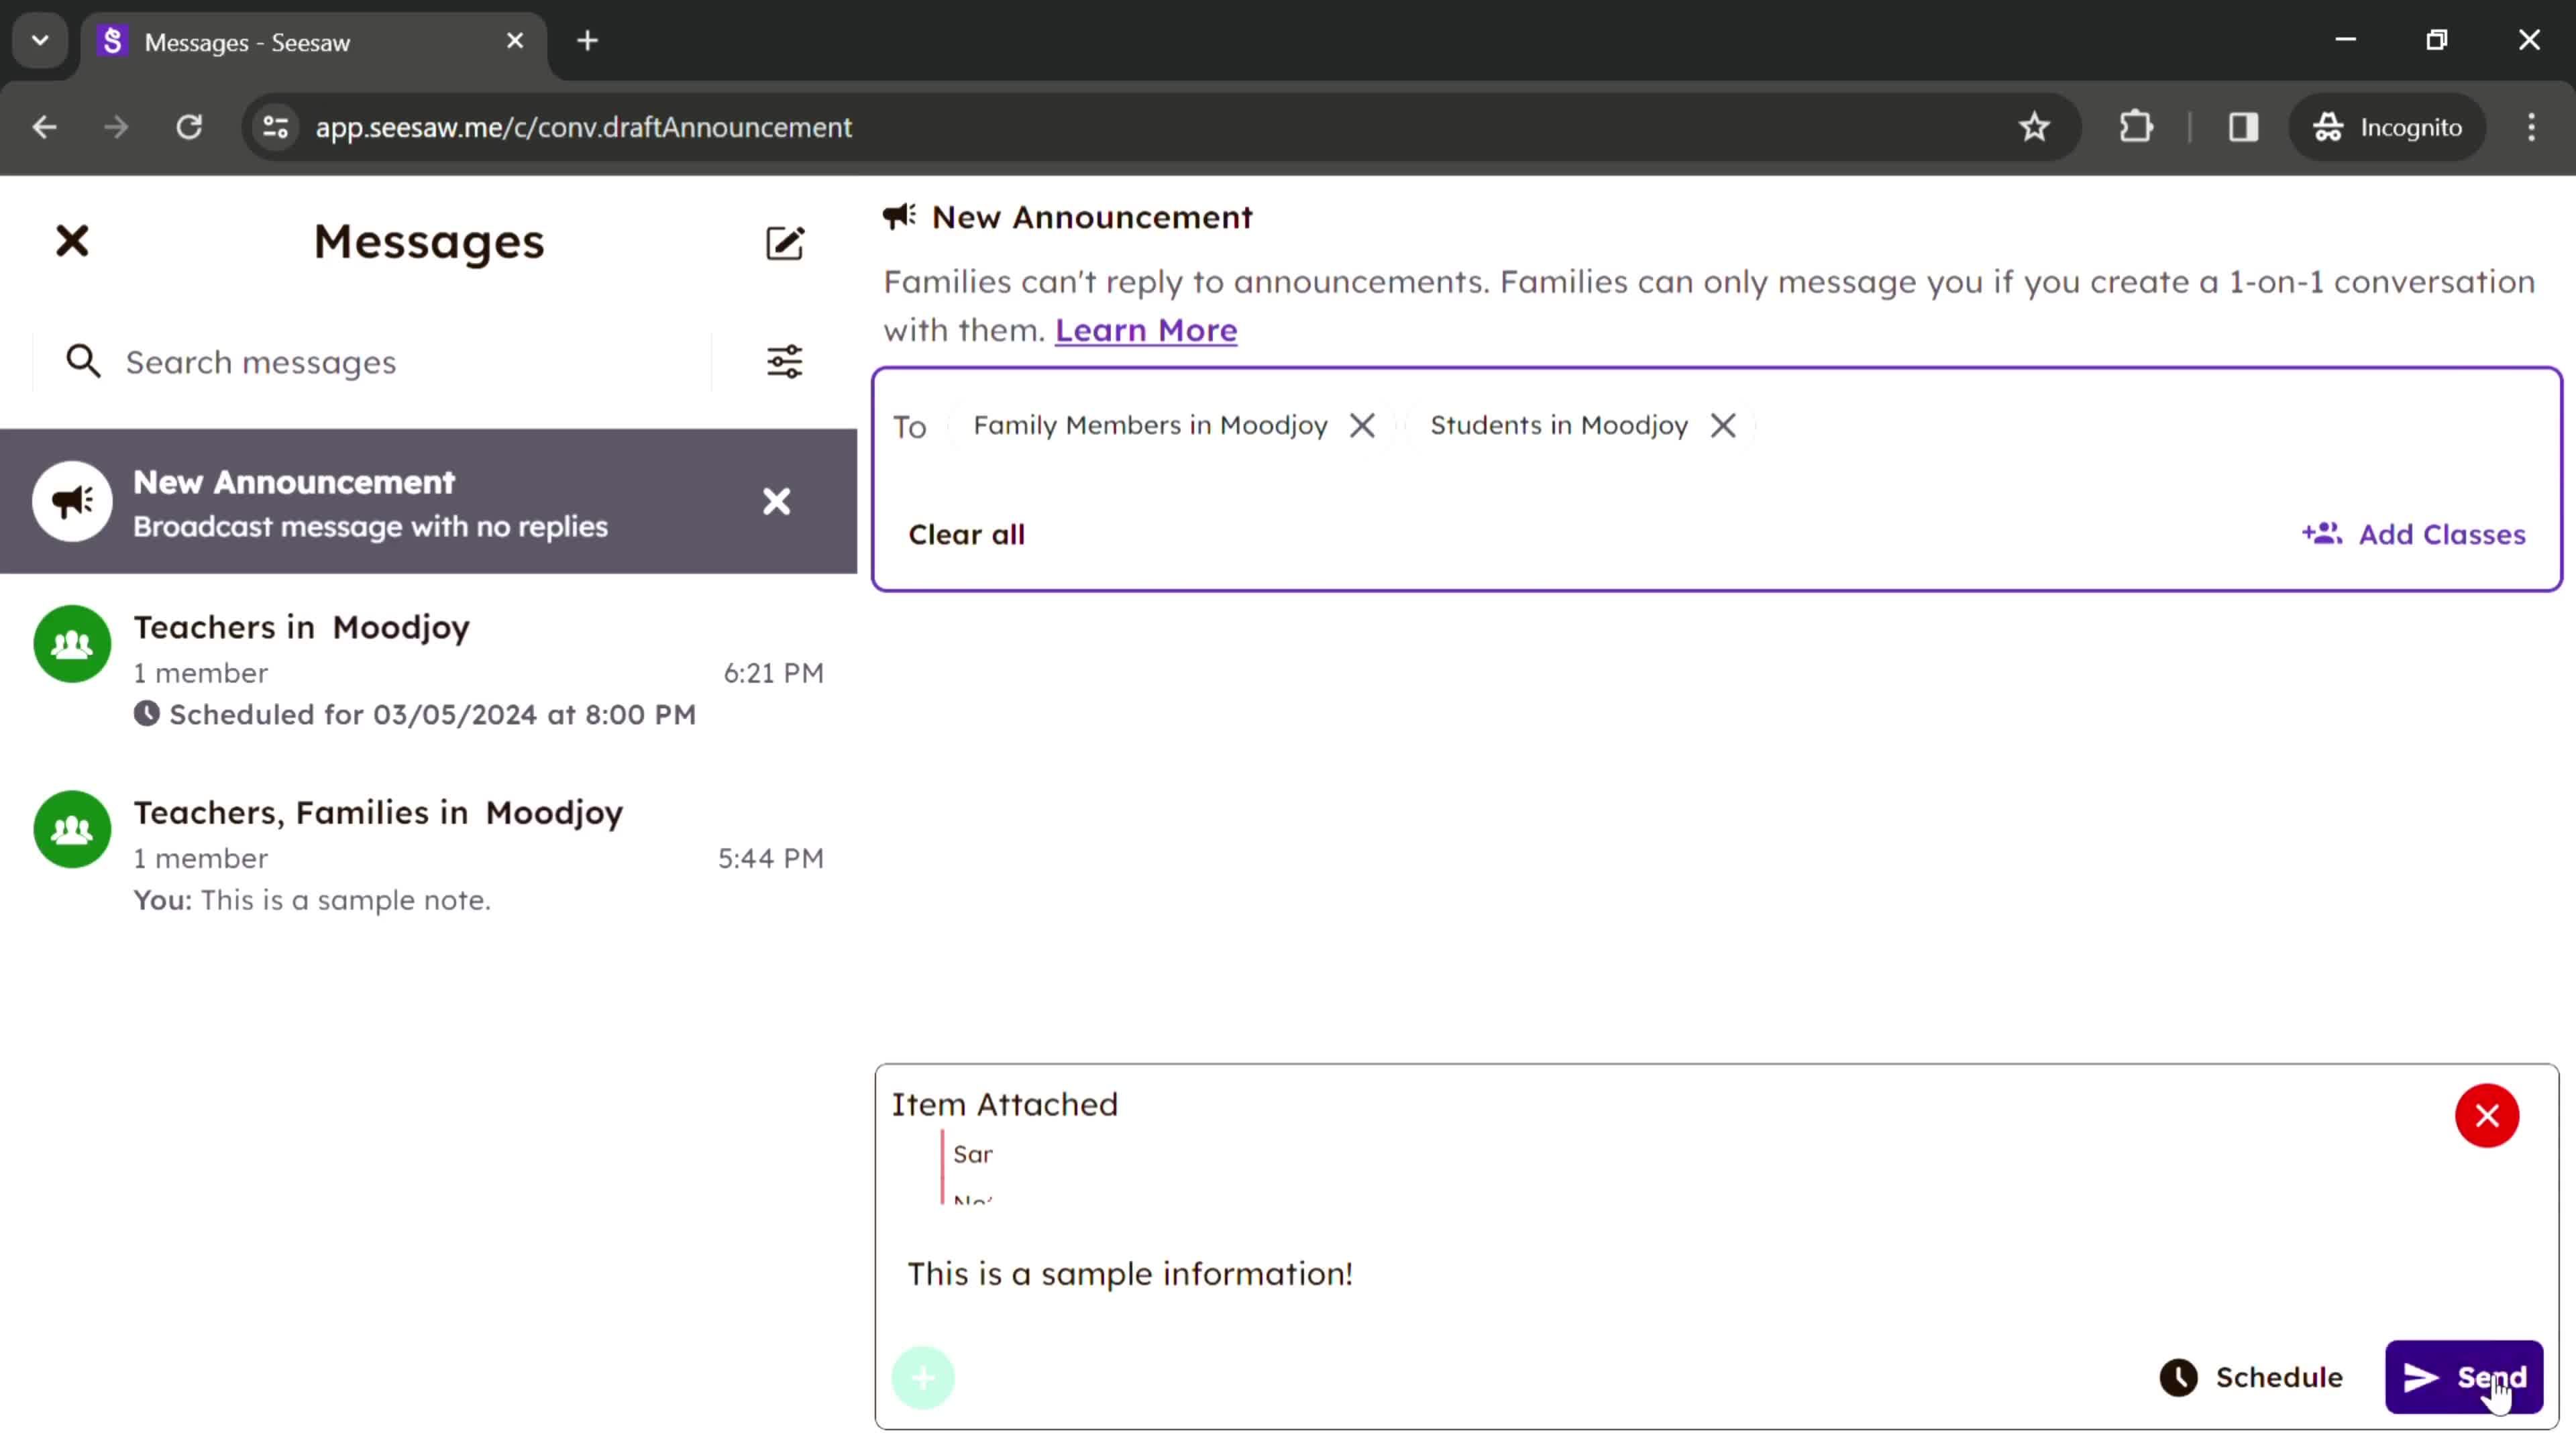2576x1449 pixels.
Task: Remove Family Members in Moodjoy recipient
Action: point(1362,425)
